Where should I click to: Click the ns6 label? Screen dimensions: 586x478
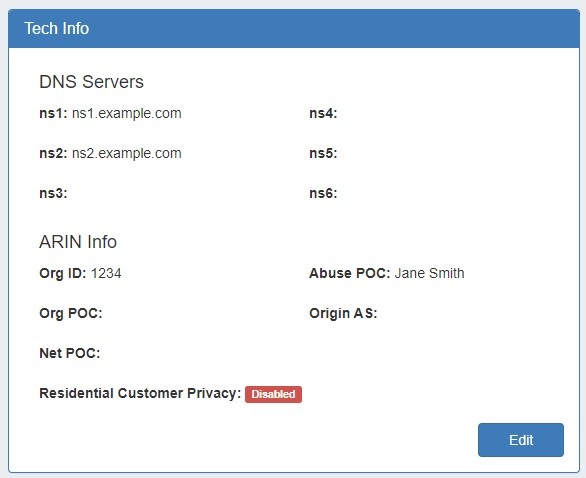323,193
